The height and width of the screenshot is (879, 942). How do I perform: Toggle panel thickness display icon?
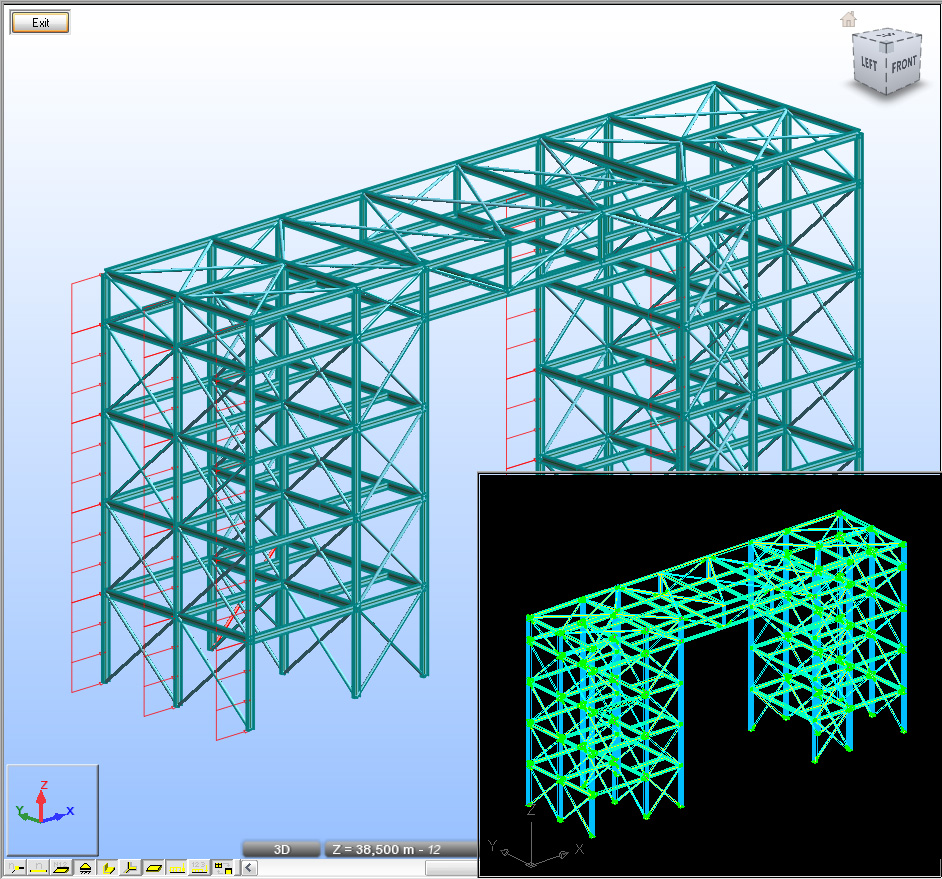[x=154, y=868]
